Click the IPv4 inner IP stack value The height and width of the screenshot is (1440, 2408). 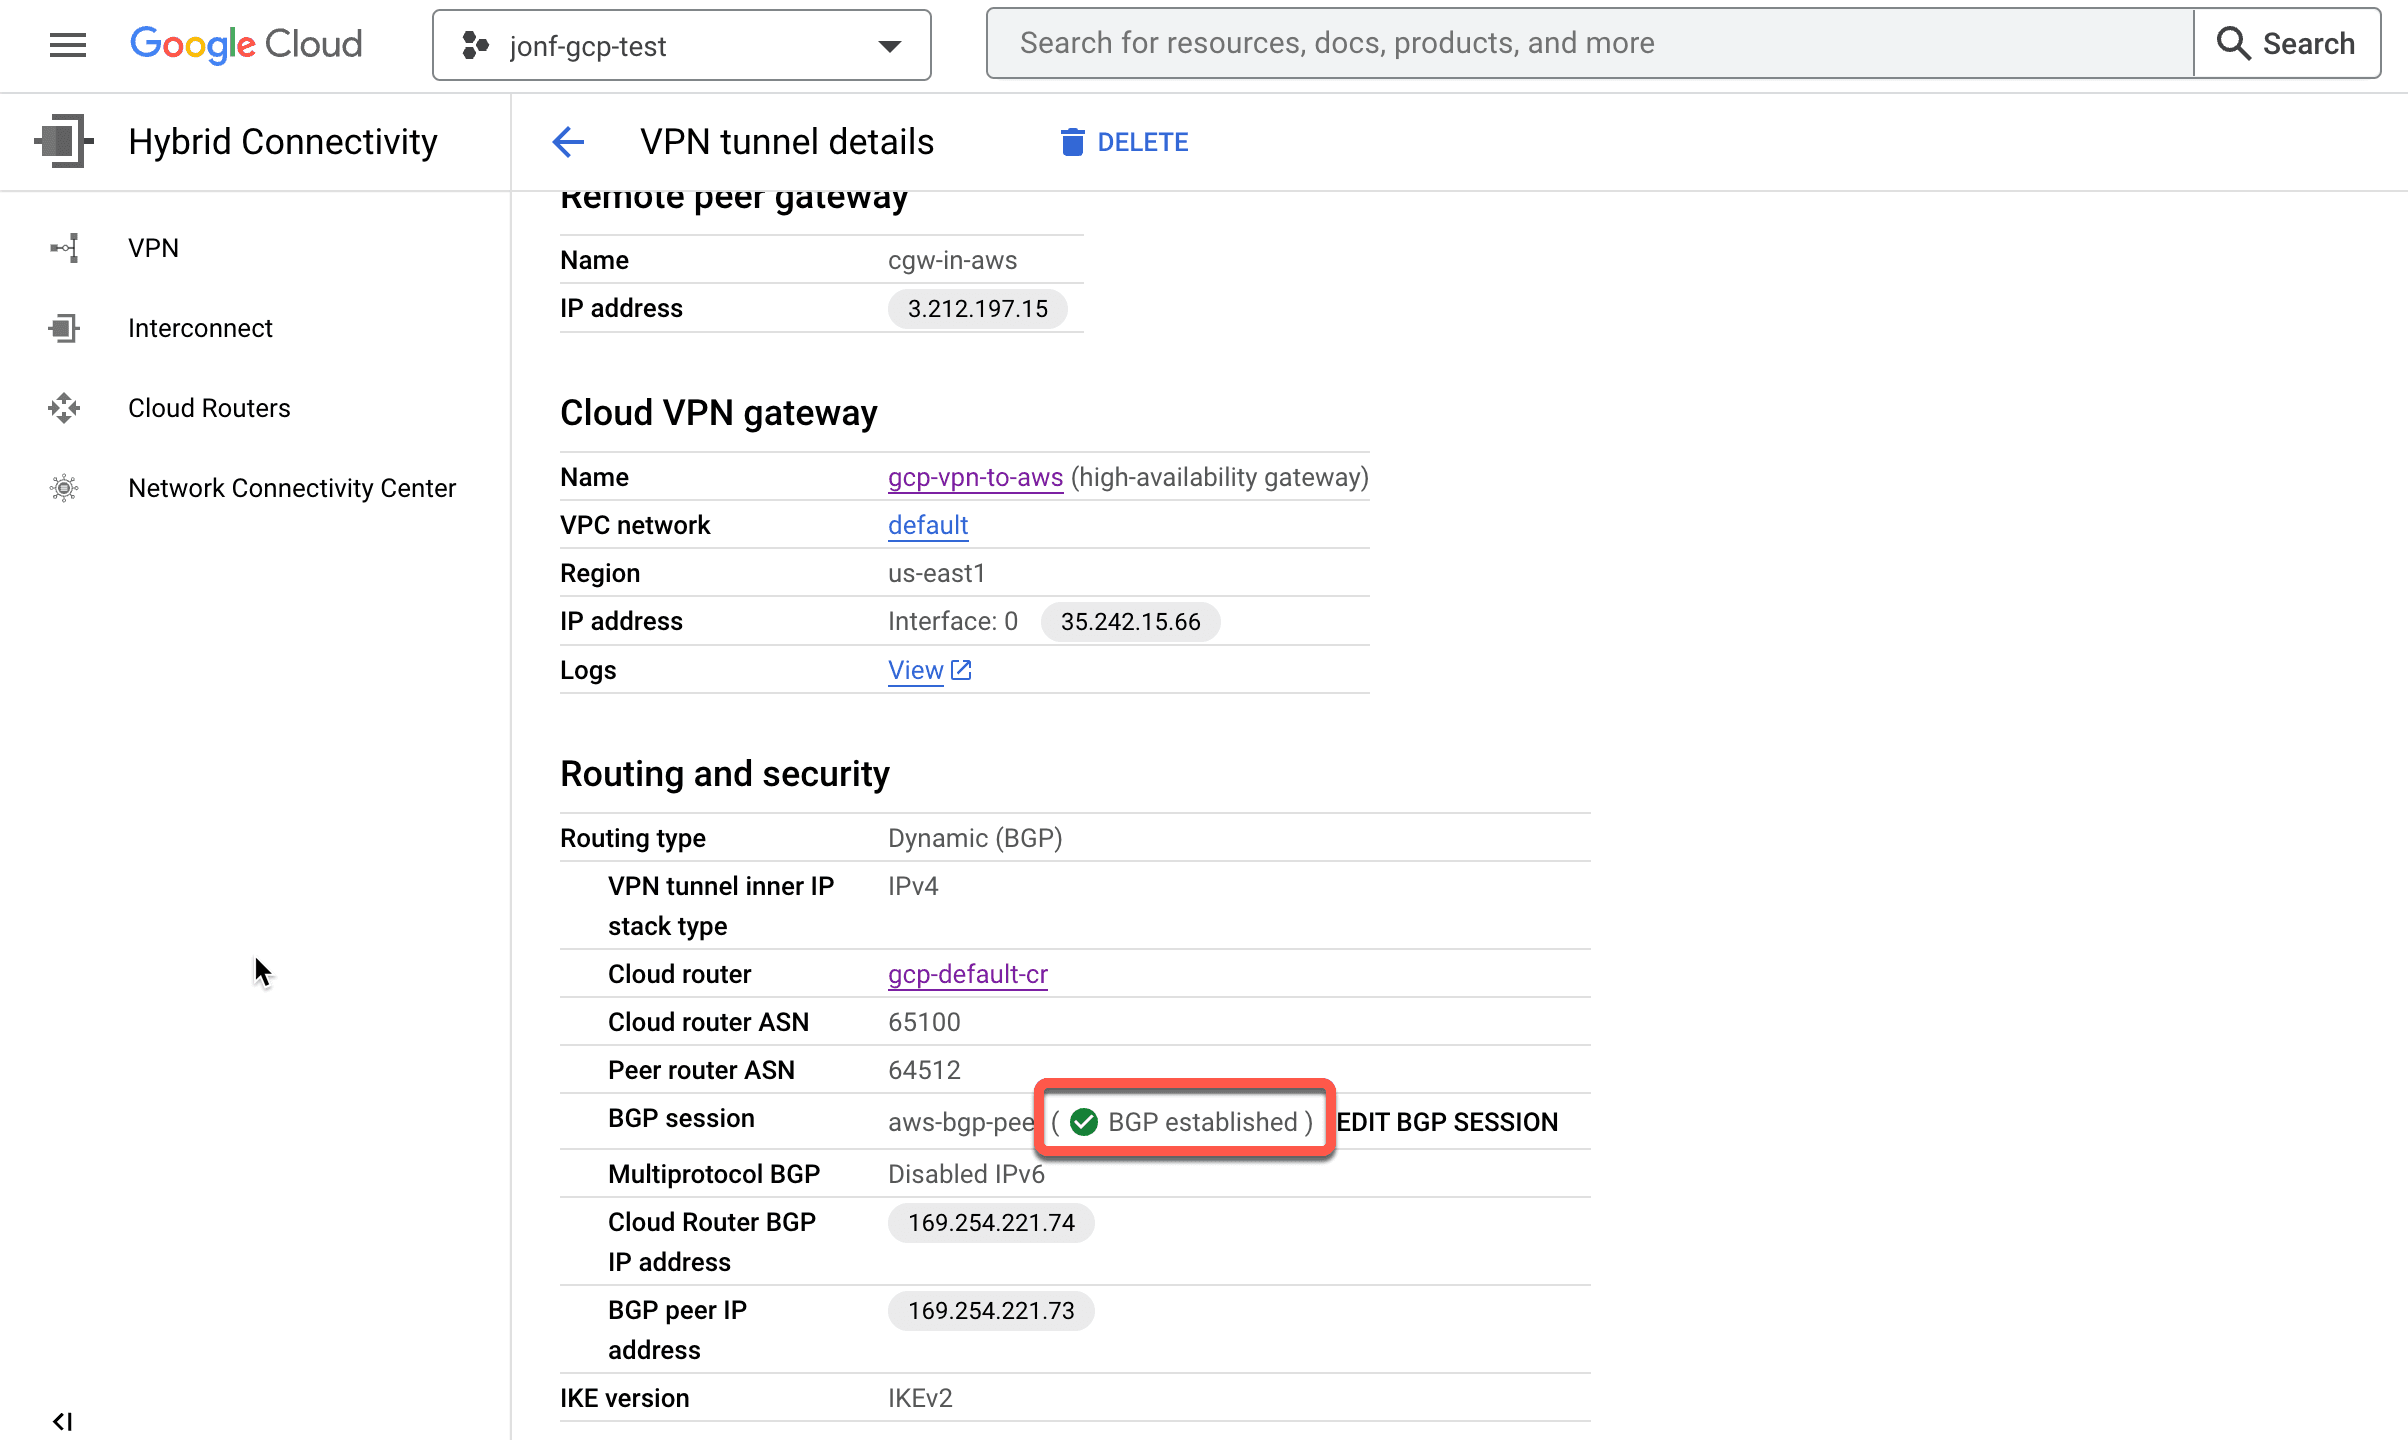(x=913, y=886)
